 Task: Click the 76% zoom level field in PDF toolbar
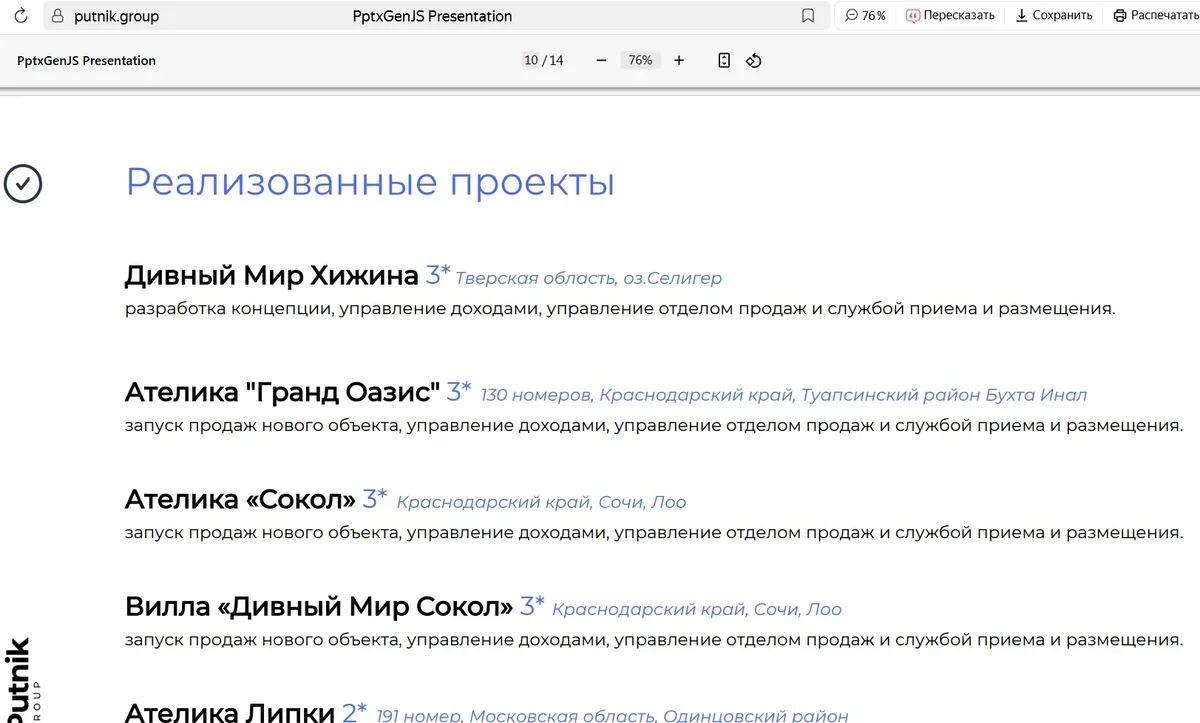point(640,61)
